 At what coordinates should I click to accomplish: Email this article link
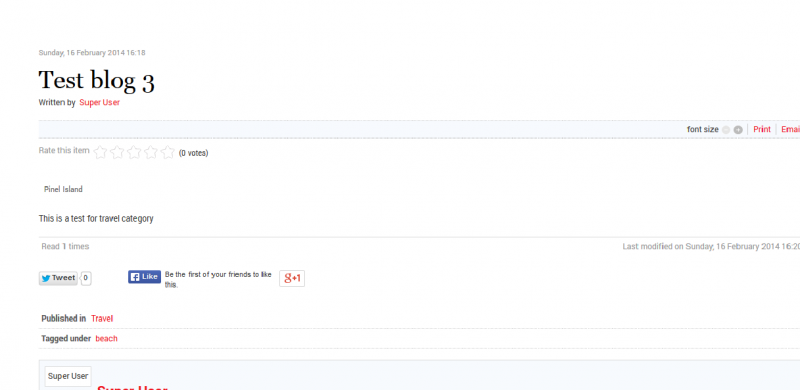pos(790,129)
